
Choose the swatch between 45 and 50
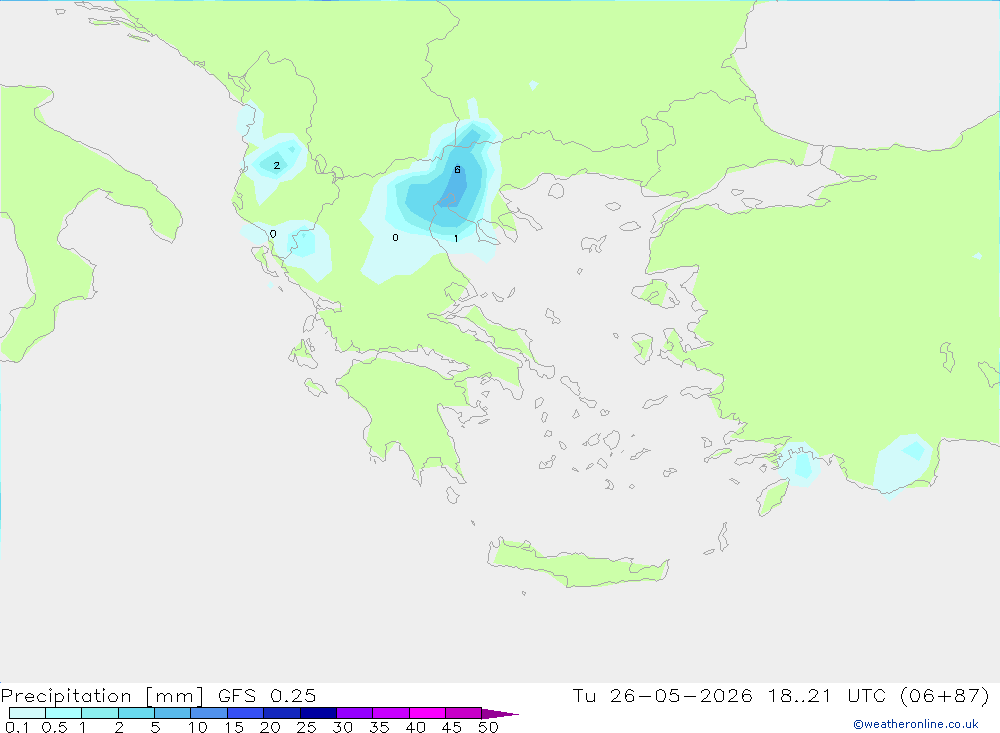(464, 713)
